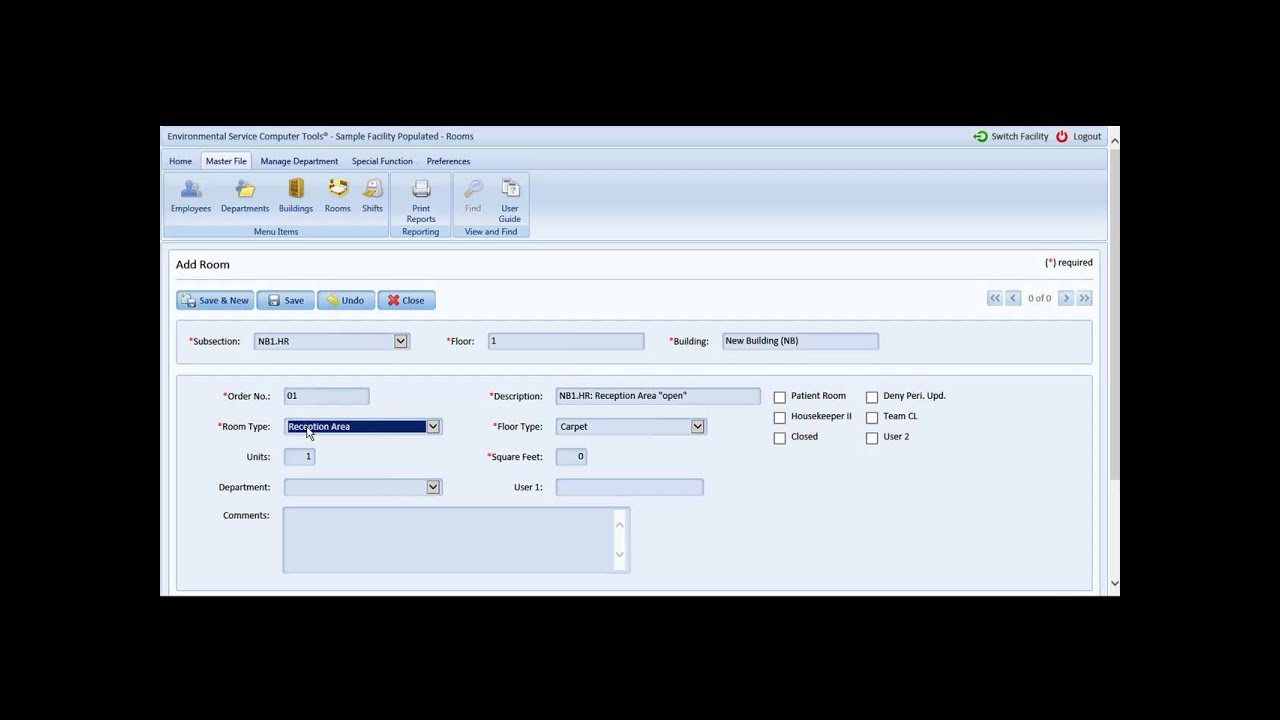1280x720 pixels.
Task: Expand the Subsection dropdown
Action: (x=400, y=341)
